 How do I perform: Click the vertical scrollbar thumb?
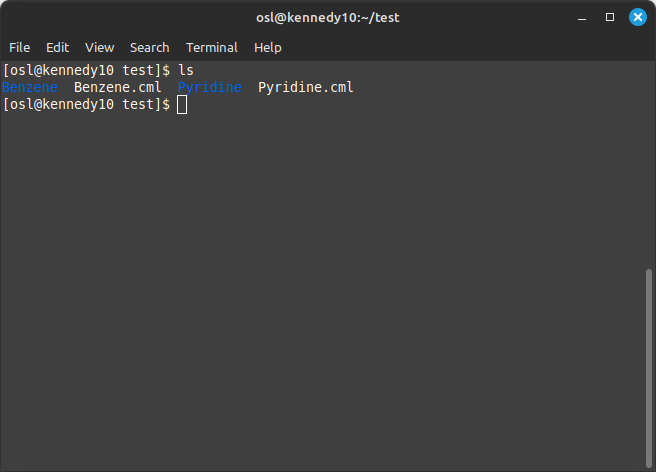[x=649, y=368]
